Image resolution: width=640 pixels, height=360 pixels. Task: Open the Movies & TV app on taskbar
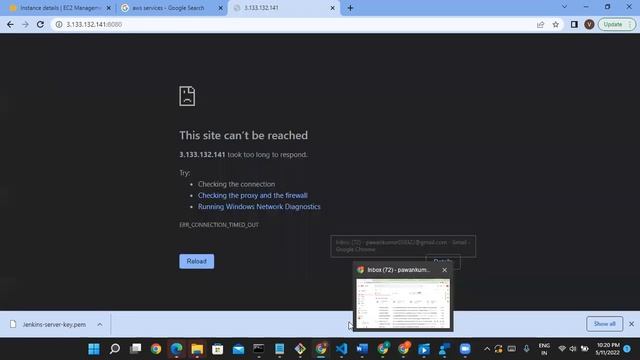tap(424, 349)
